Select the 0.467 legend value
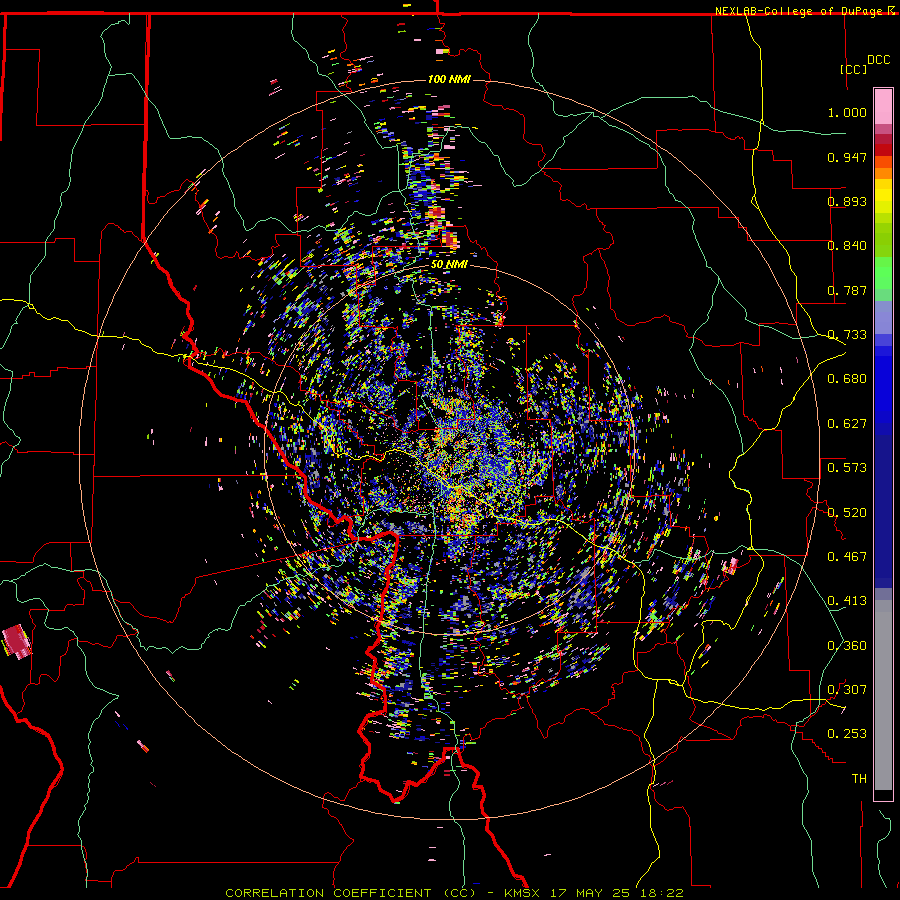The image size is (900, 900). coord(847,557)
